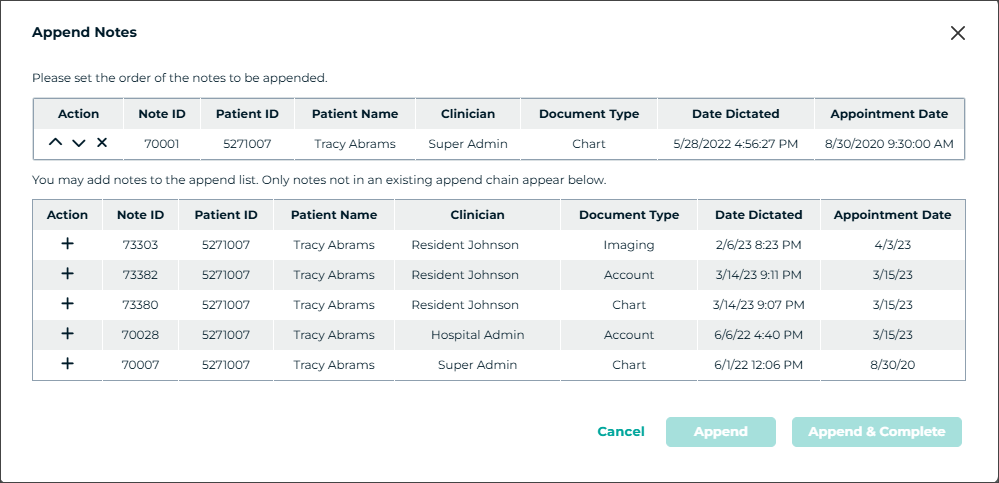Select the Hospital Admin clinician cell
This screenshot has width=999, height=483.
pos(477,334)
